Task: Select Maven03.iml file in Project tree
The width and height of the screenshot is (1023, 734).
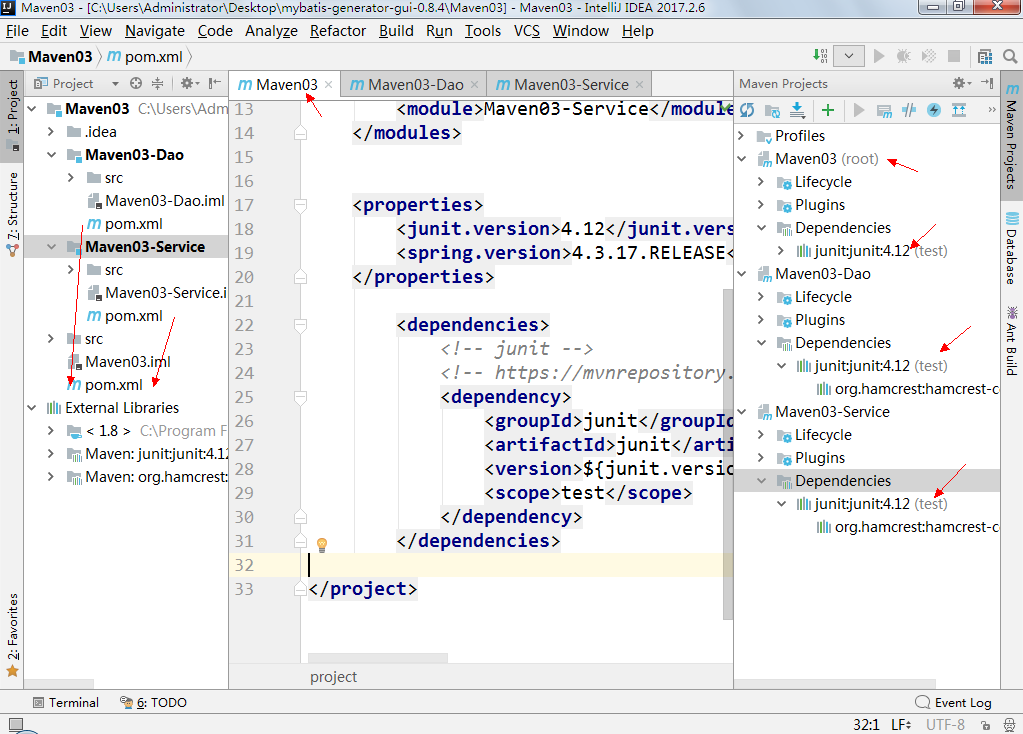Action: click(x=119, y=361)
